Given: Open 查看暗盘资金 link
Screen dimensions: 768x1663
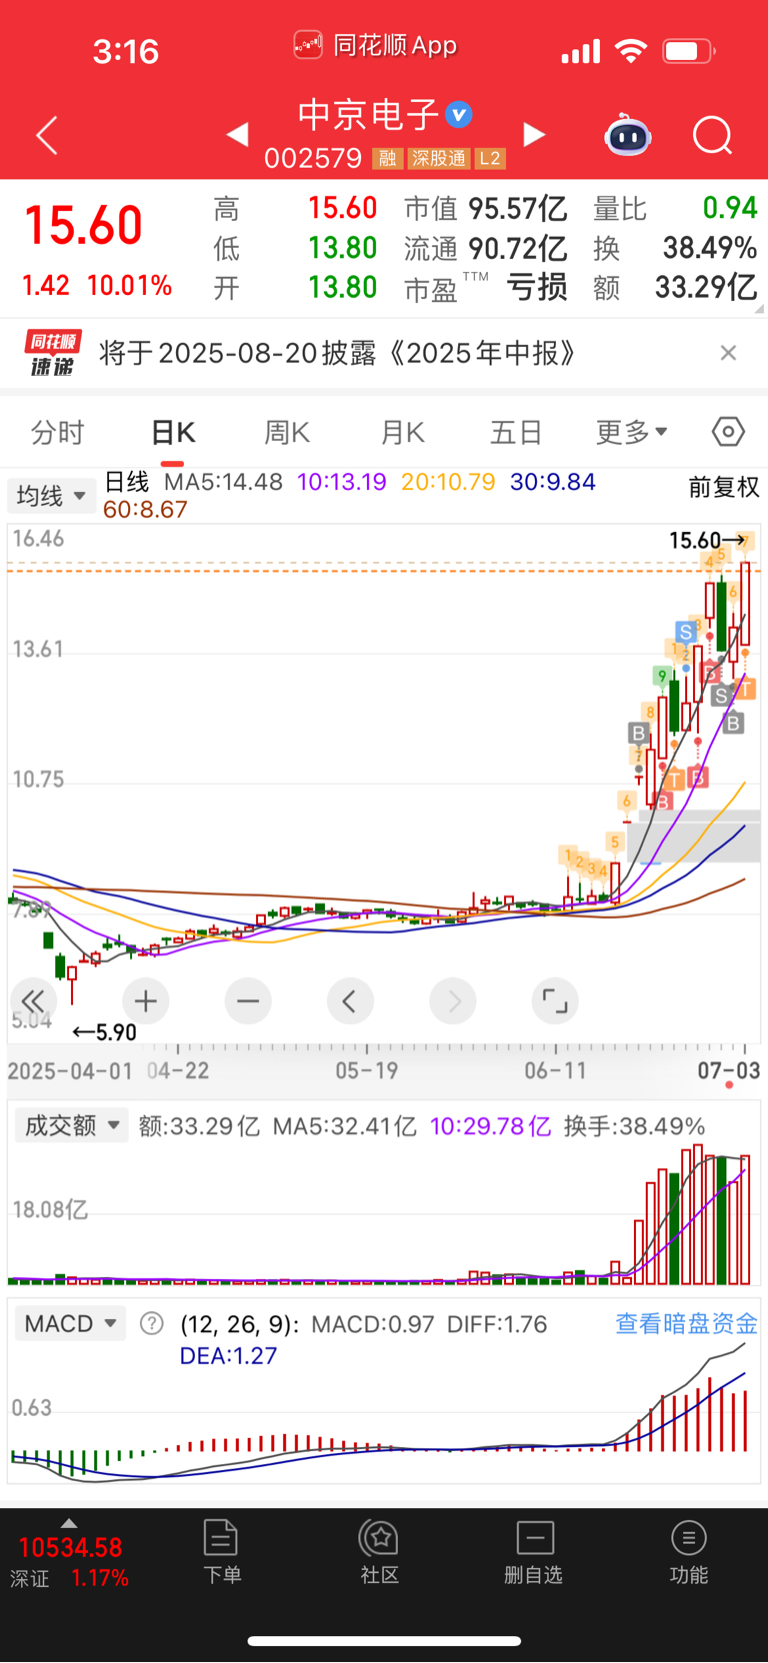Looking at the screenshot, I should tap(686, 1324).
